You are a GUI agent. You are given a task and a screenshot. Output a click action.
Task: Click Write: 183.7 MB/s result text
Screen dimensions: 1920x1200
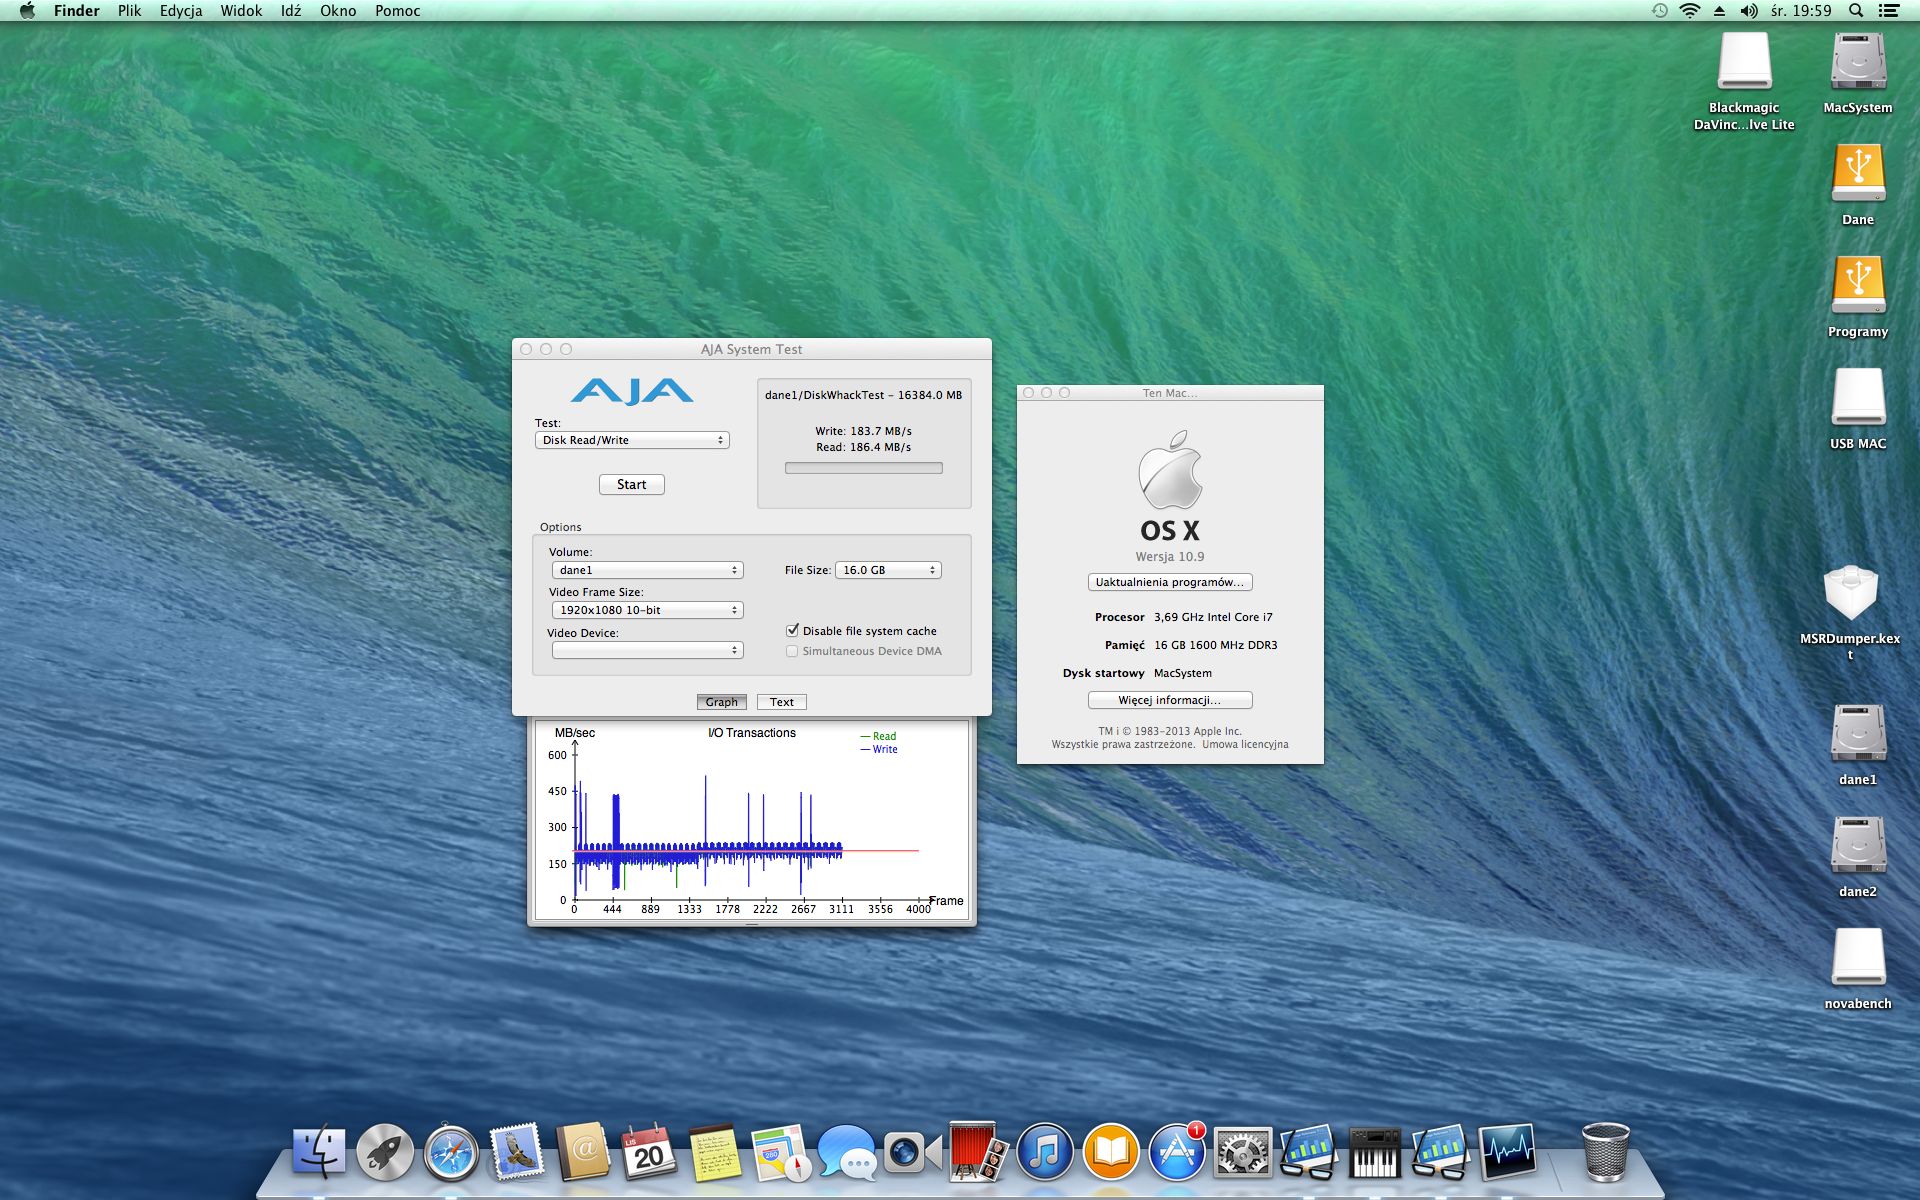click(864, 431)
